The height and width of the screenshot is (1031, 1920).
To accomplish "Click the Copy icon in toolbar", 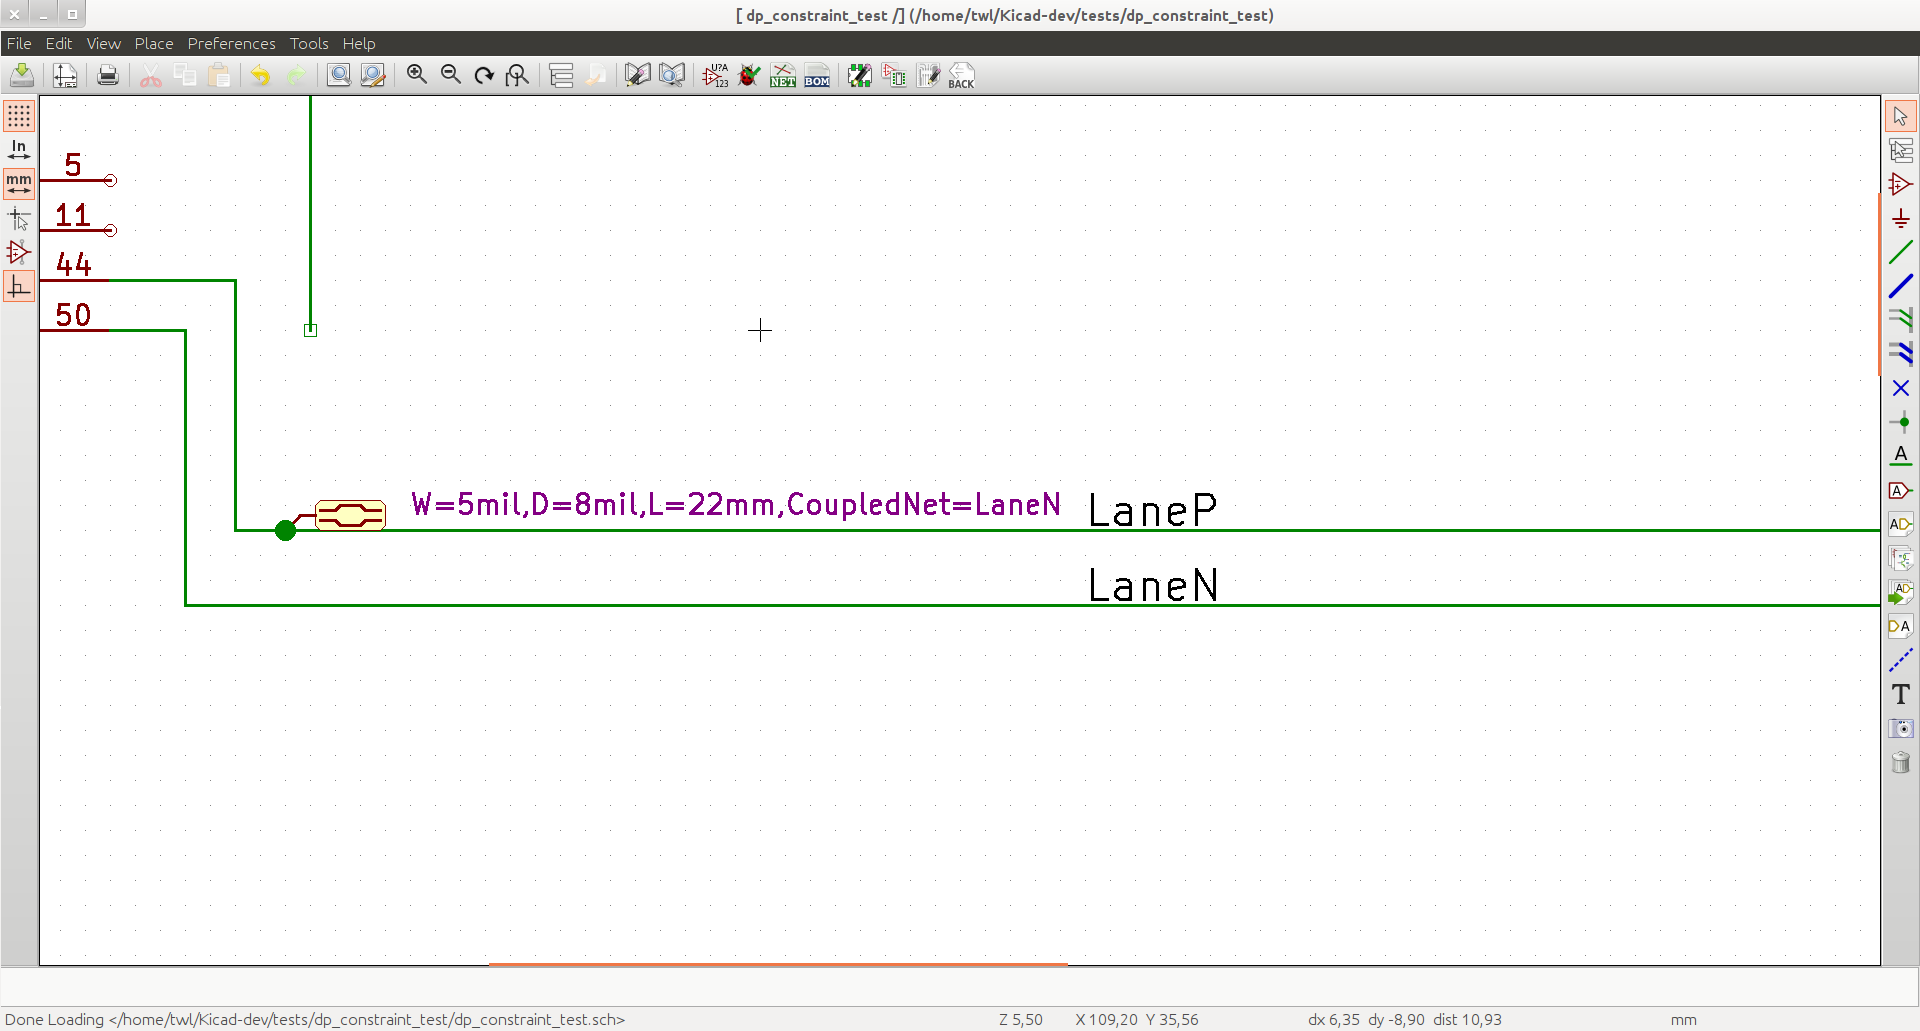I will pos(185,75).
